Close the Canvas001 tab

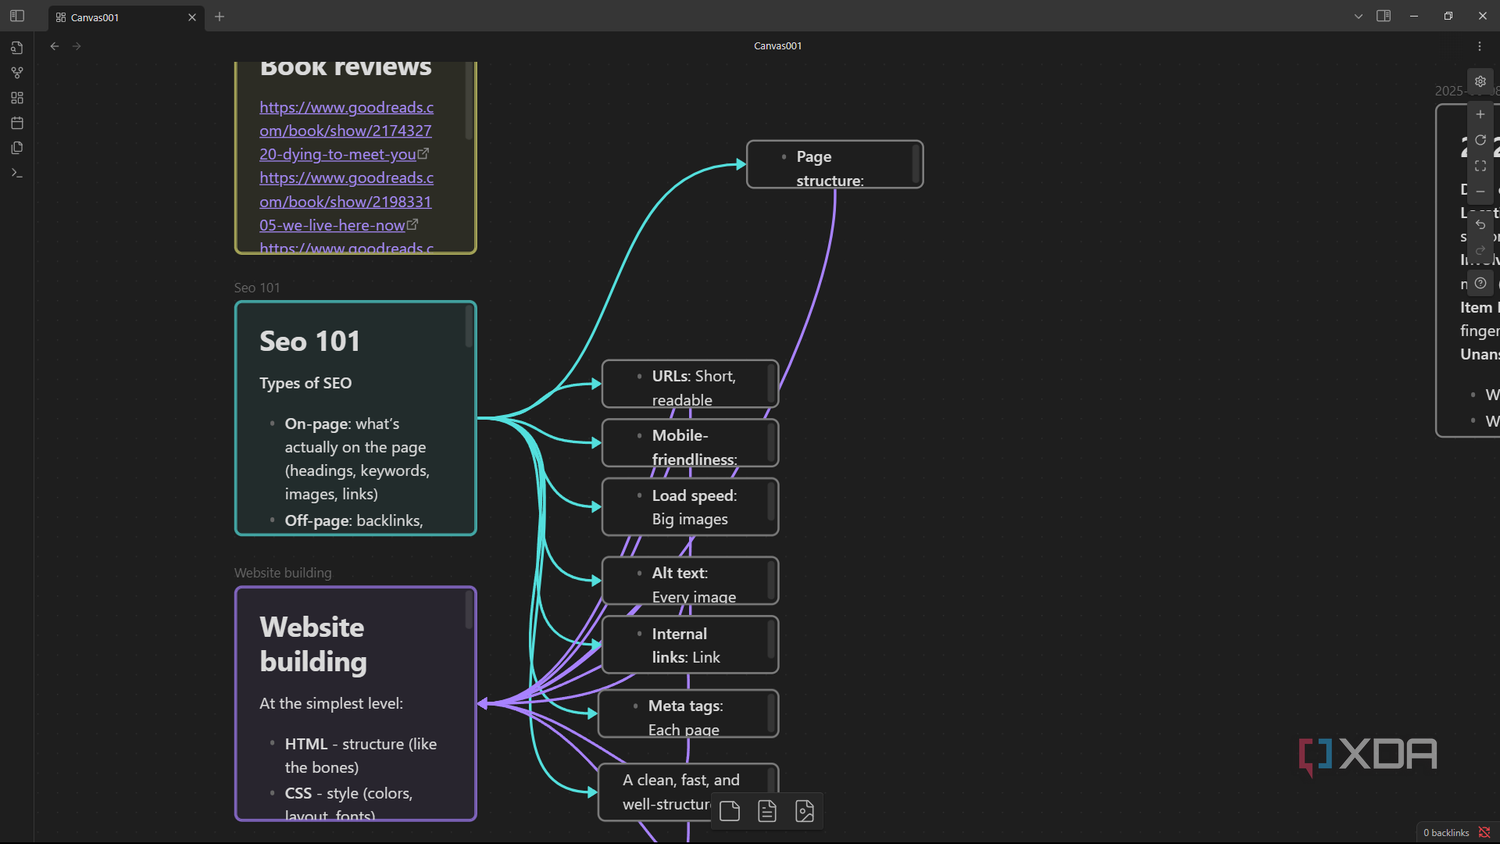[x=192, y=17]
